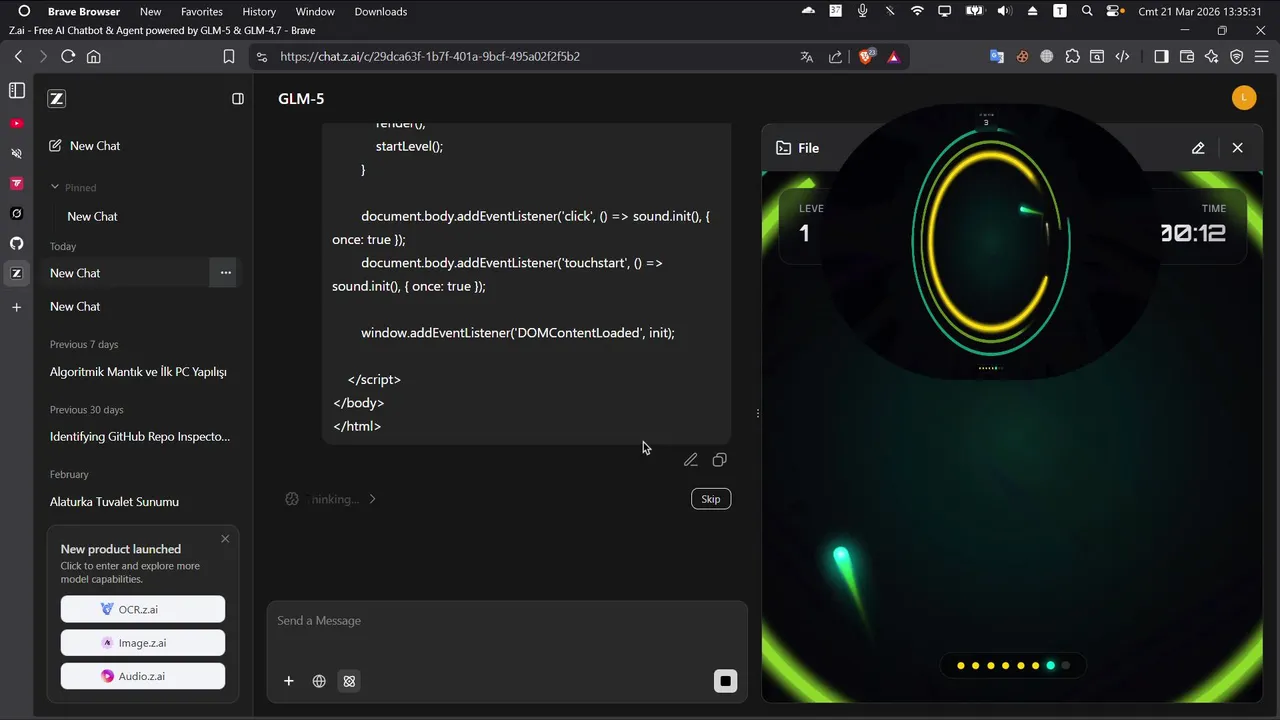Toggle the browser sidebar panel
Screen dimensions: 1280x720
tap(1161, 57)
